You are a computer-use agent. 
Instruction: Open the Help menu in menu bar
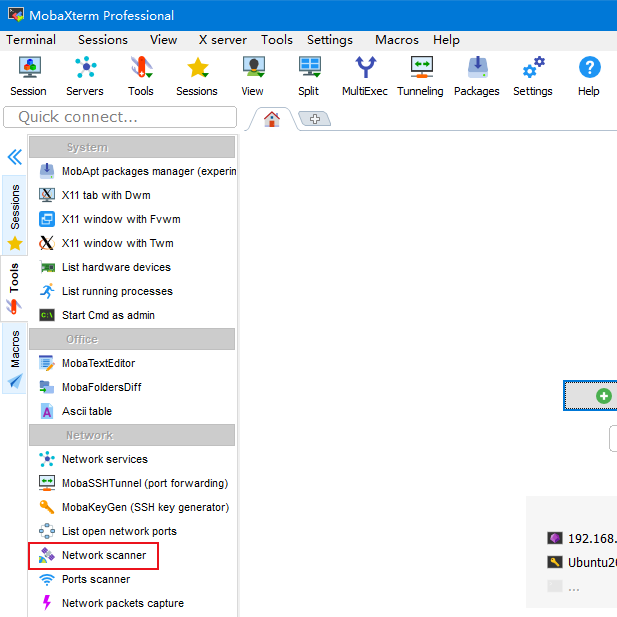coord(446,40)
